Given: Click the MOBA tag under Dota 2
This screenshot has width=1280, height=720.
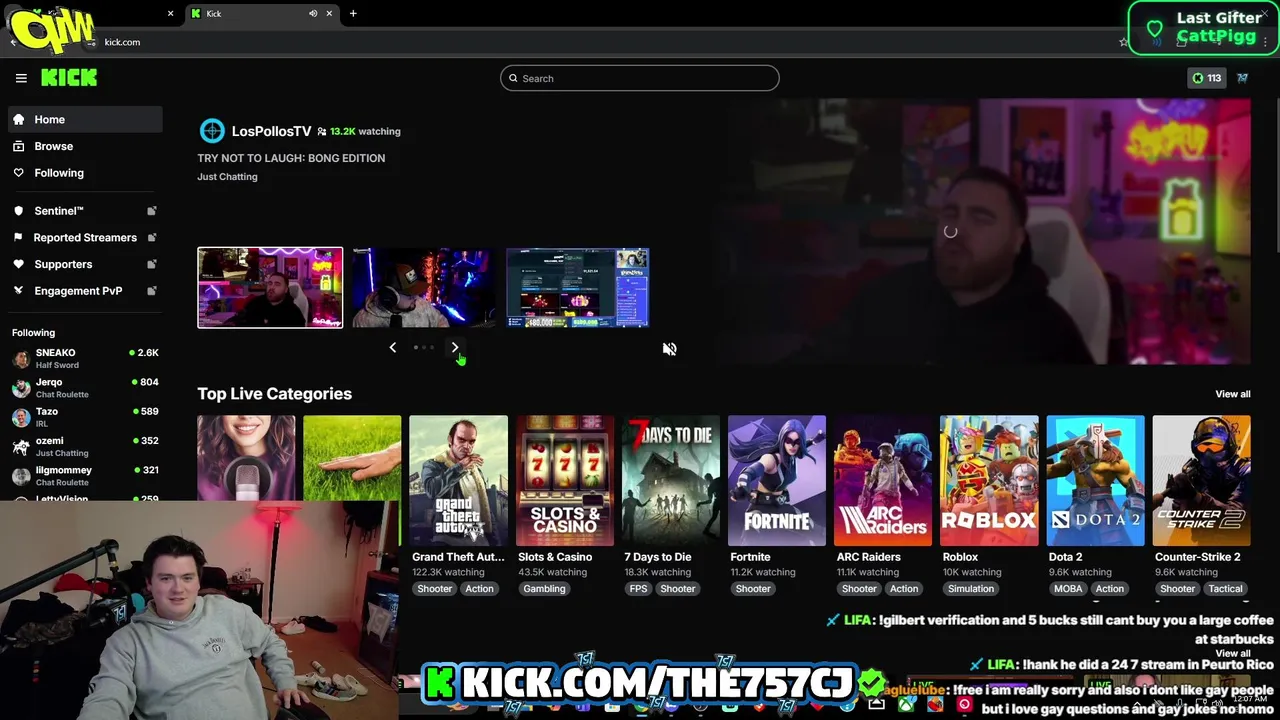Looking at the screenshot, I should pyautogui.click(x=1068, y=589).
